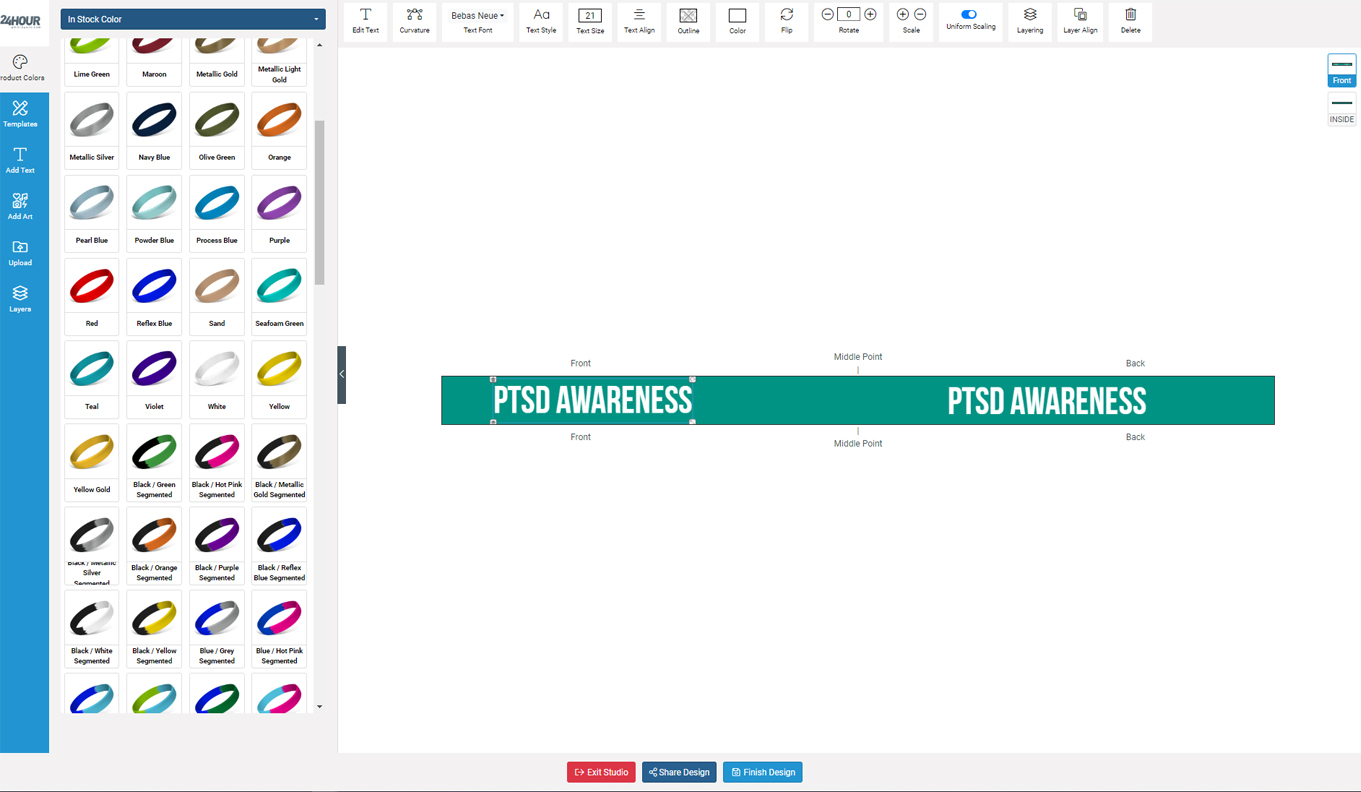The image size is (1361, 792).
Task: Open the Product Colors panel
Action: click(x=20, y=68)
